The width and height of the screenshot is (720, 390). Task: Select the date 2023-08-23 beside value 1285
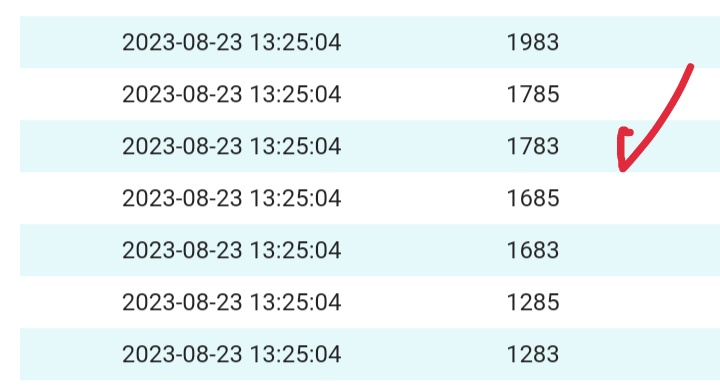point(182,302)
